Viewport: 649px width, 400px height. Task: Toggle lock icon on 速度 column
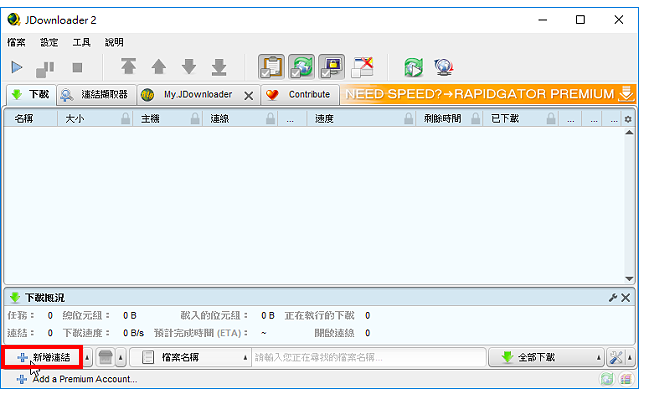(x=409, y=119)
